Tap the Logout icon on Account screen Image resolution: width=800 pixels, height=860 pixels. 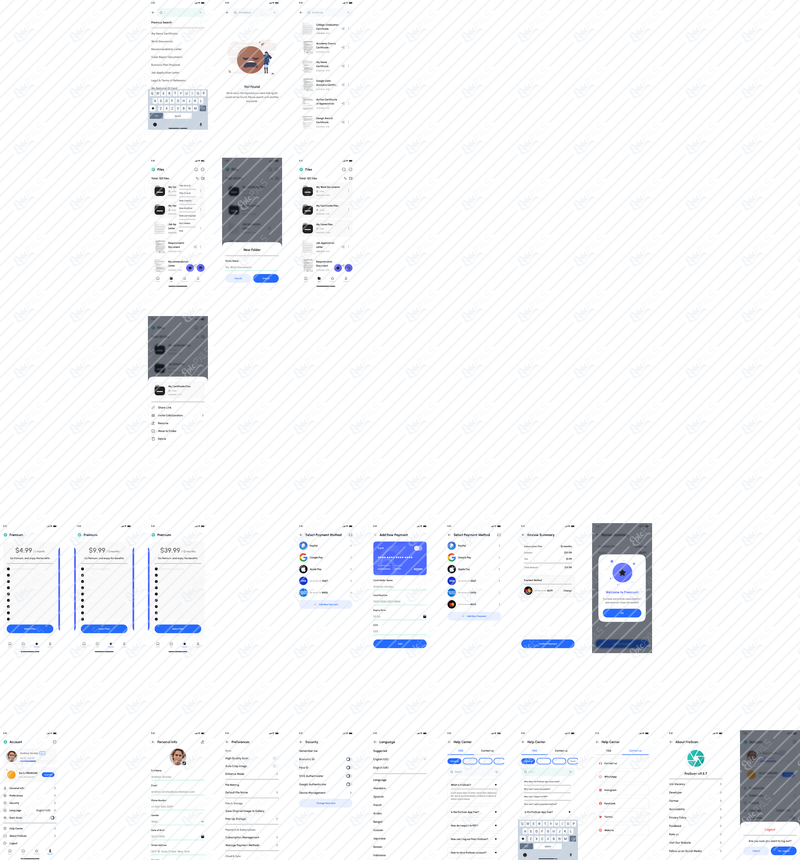5,844
